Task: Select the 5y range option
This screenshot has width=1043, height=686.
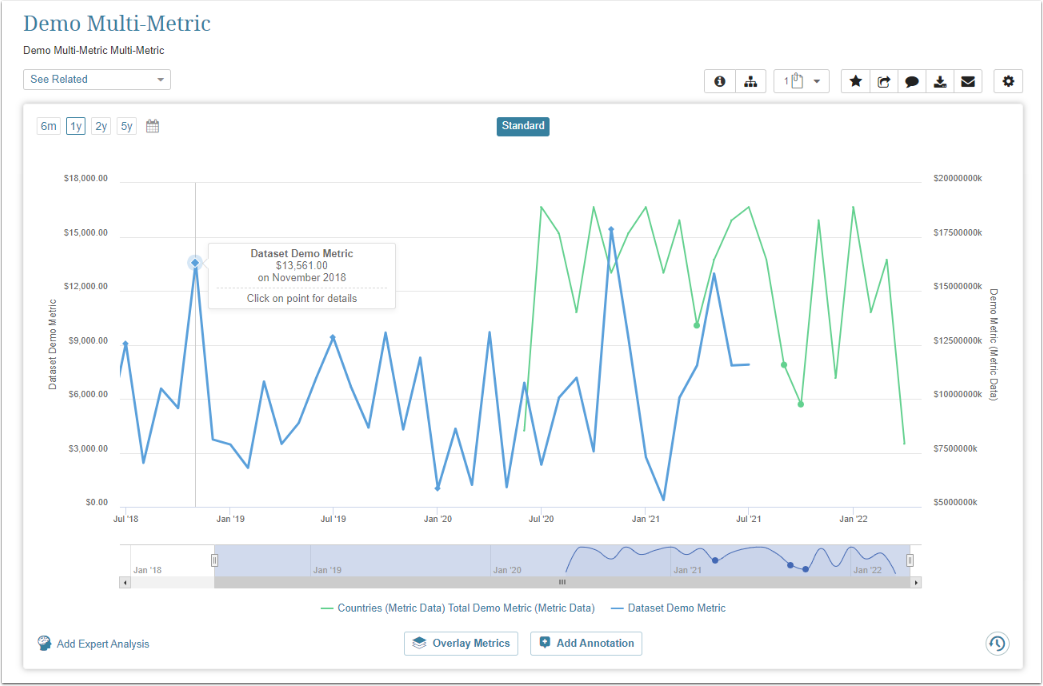Action: [127, 126]
